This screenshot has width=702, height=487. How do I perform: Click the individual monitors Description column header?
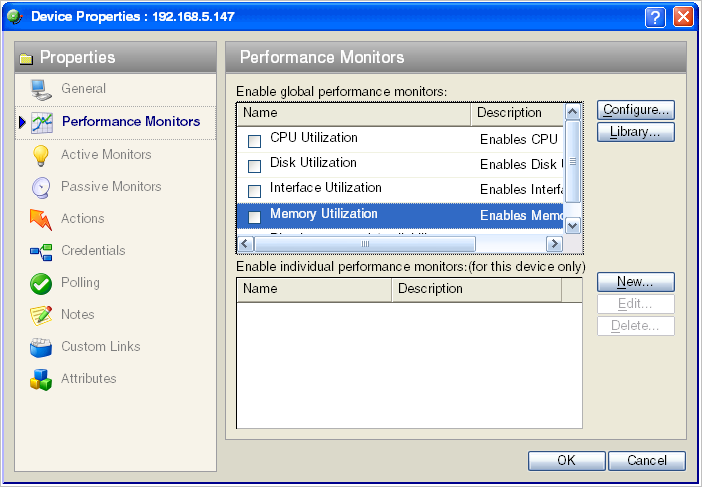477,289
